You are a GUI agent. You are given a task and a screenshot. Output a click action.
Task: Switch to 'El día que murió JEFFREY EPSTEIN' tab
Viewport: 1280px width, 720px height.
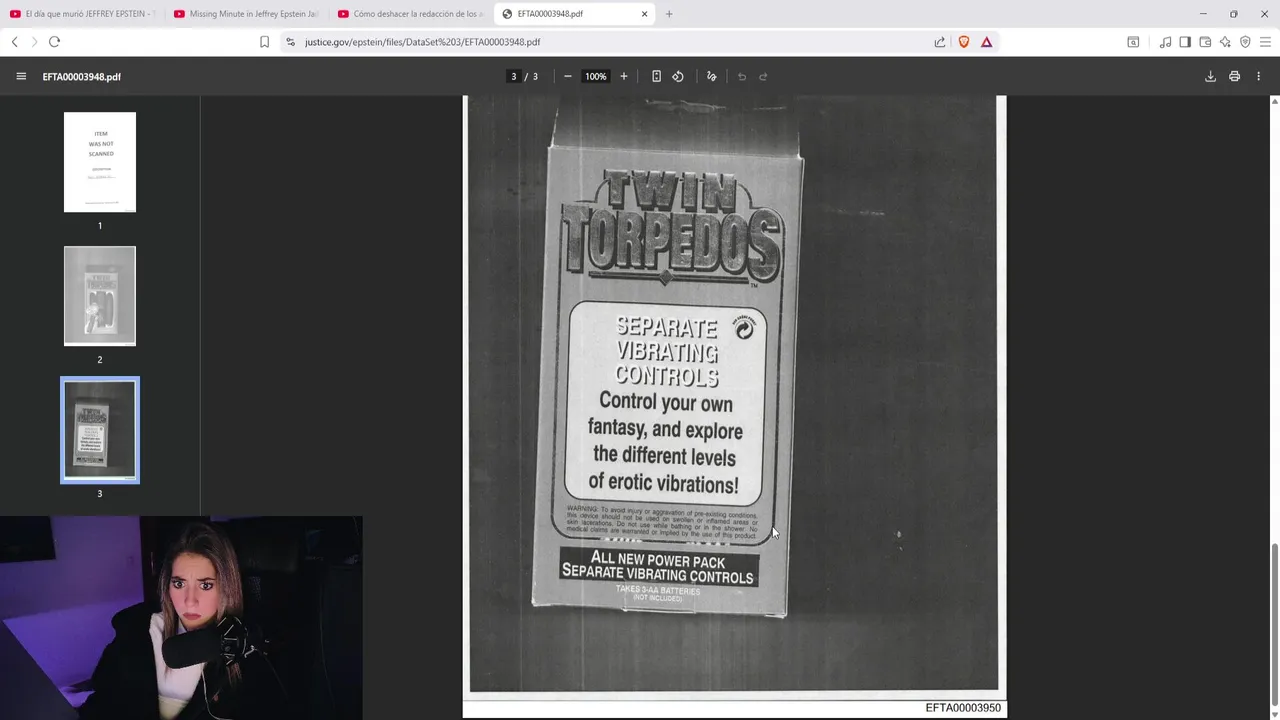(x=82, y=14)
